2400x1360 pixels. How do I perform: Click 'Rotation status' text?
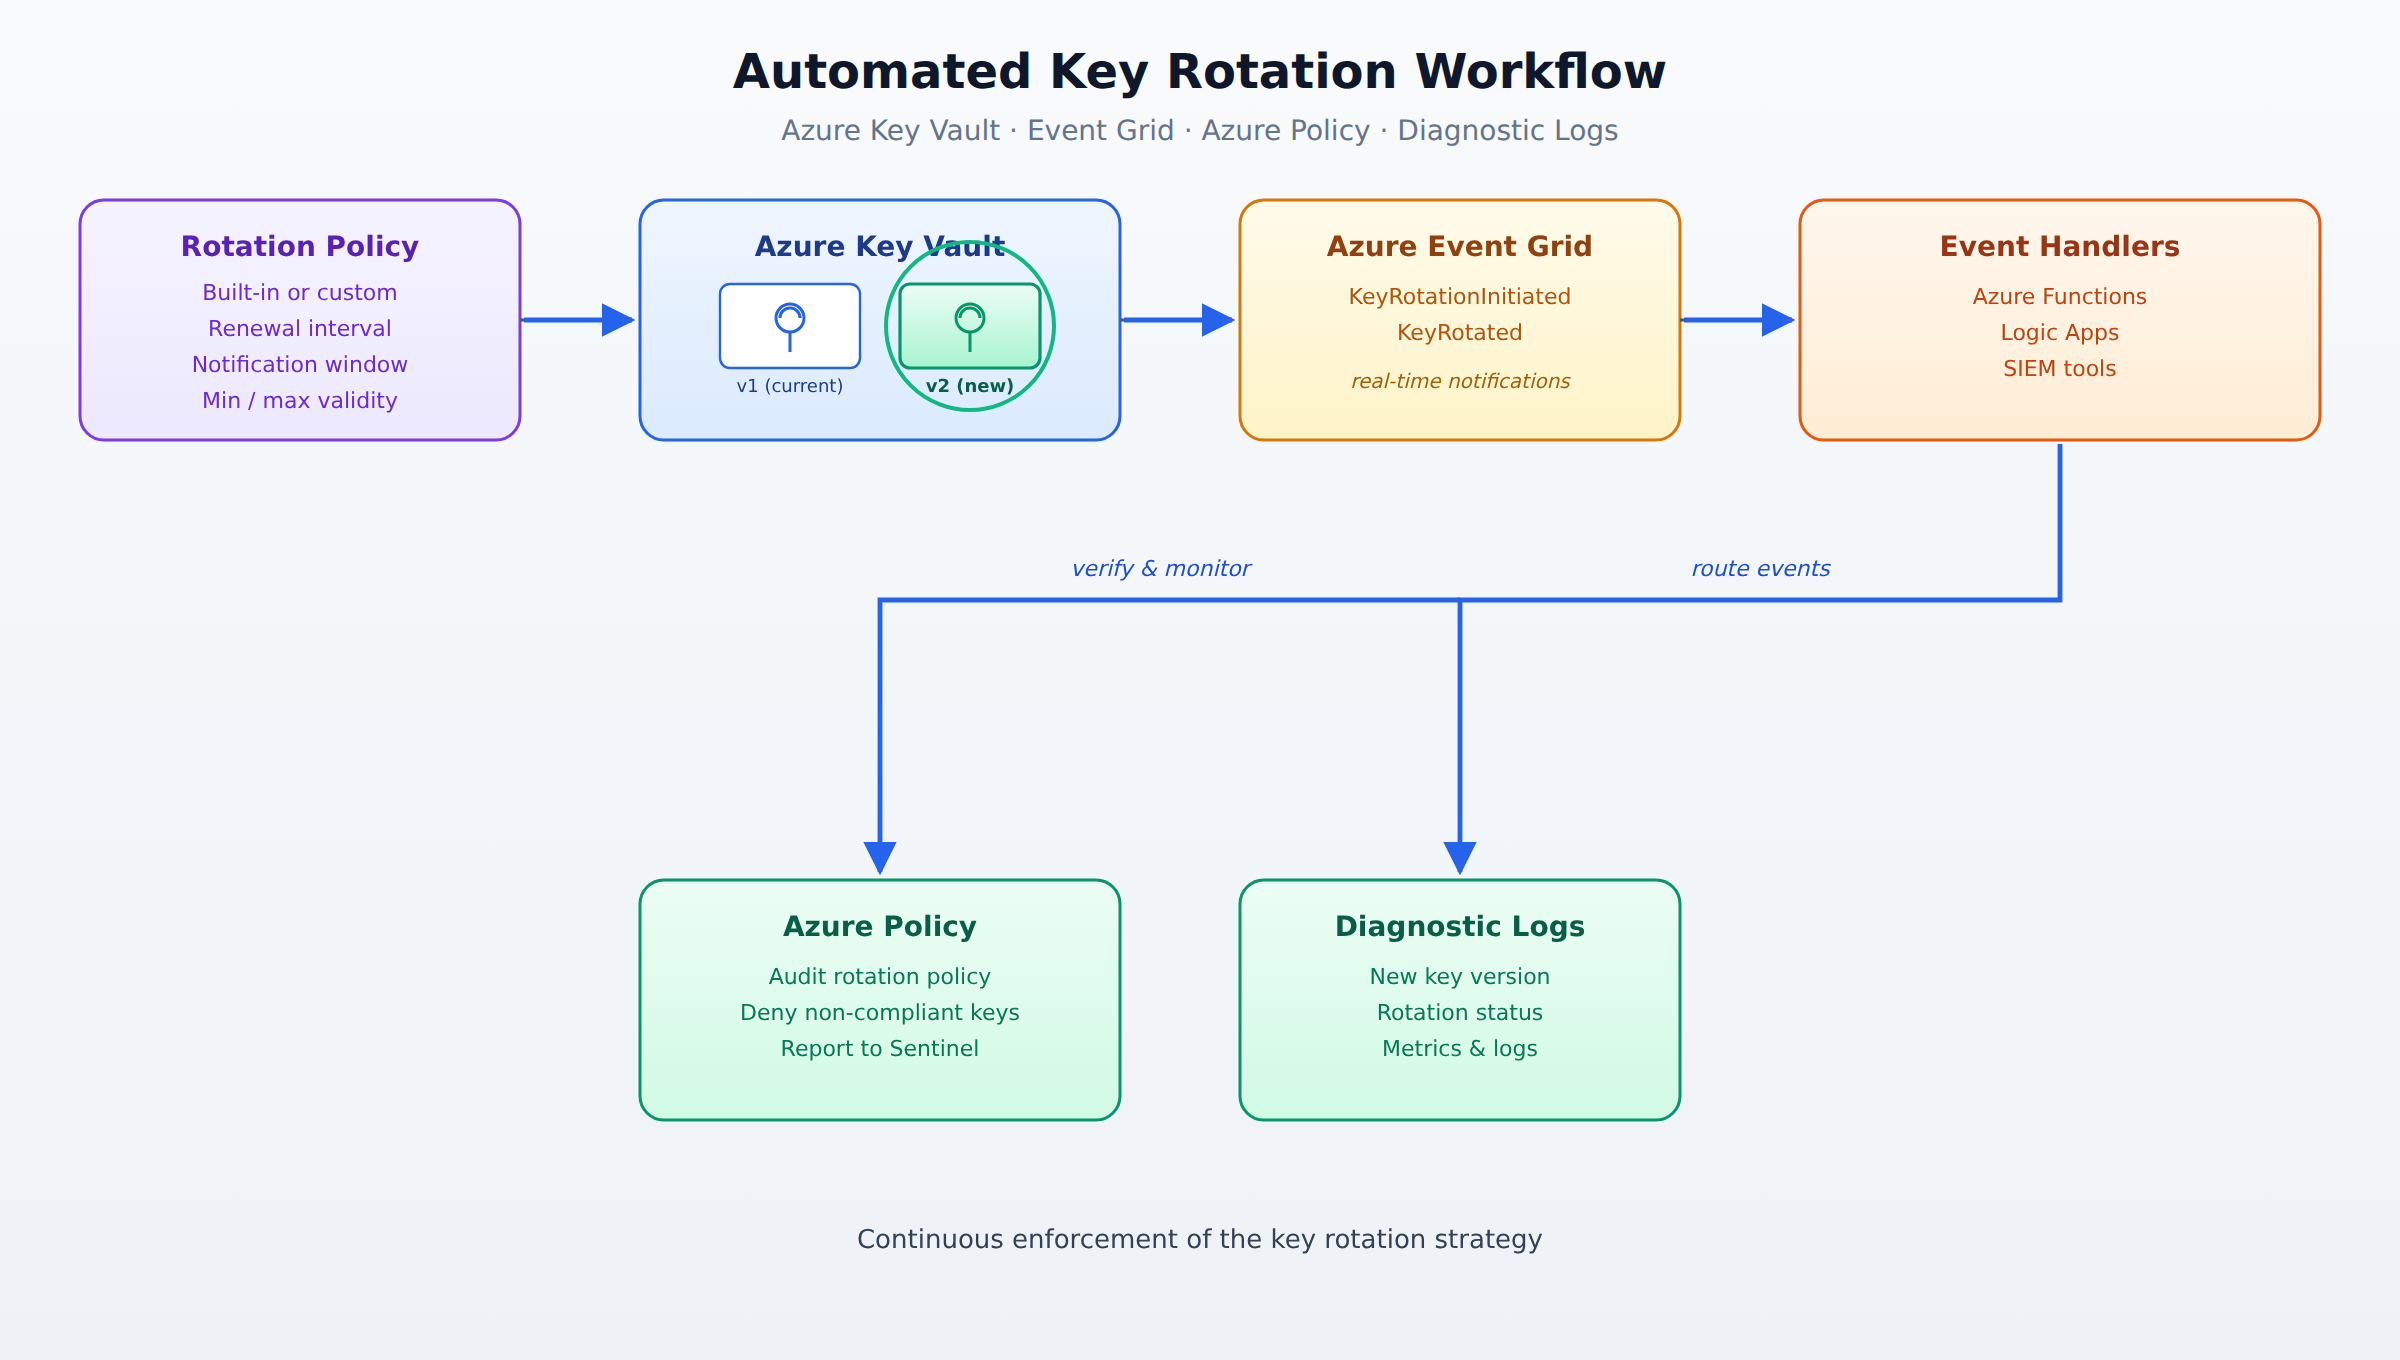pyautogui.click(x=1460, y=1013)
